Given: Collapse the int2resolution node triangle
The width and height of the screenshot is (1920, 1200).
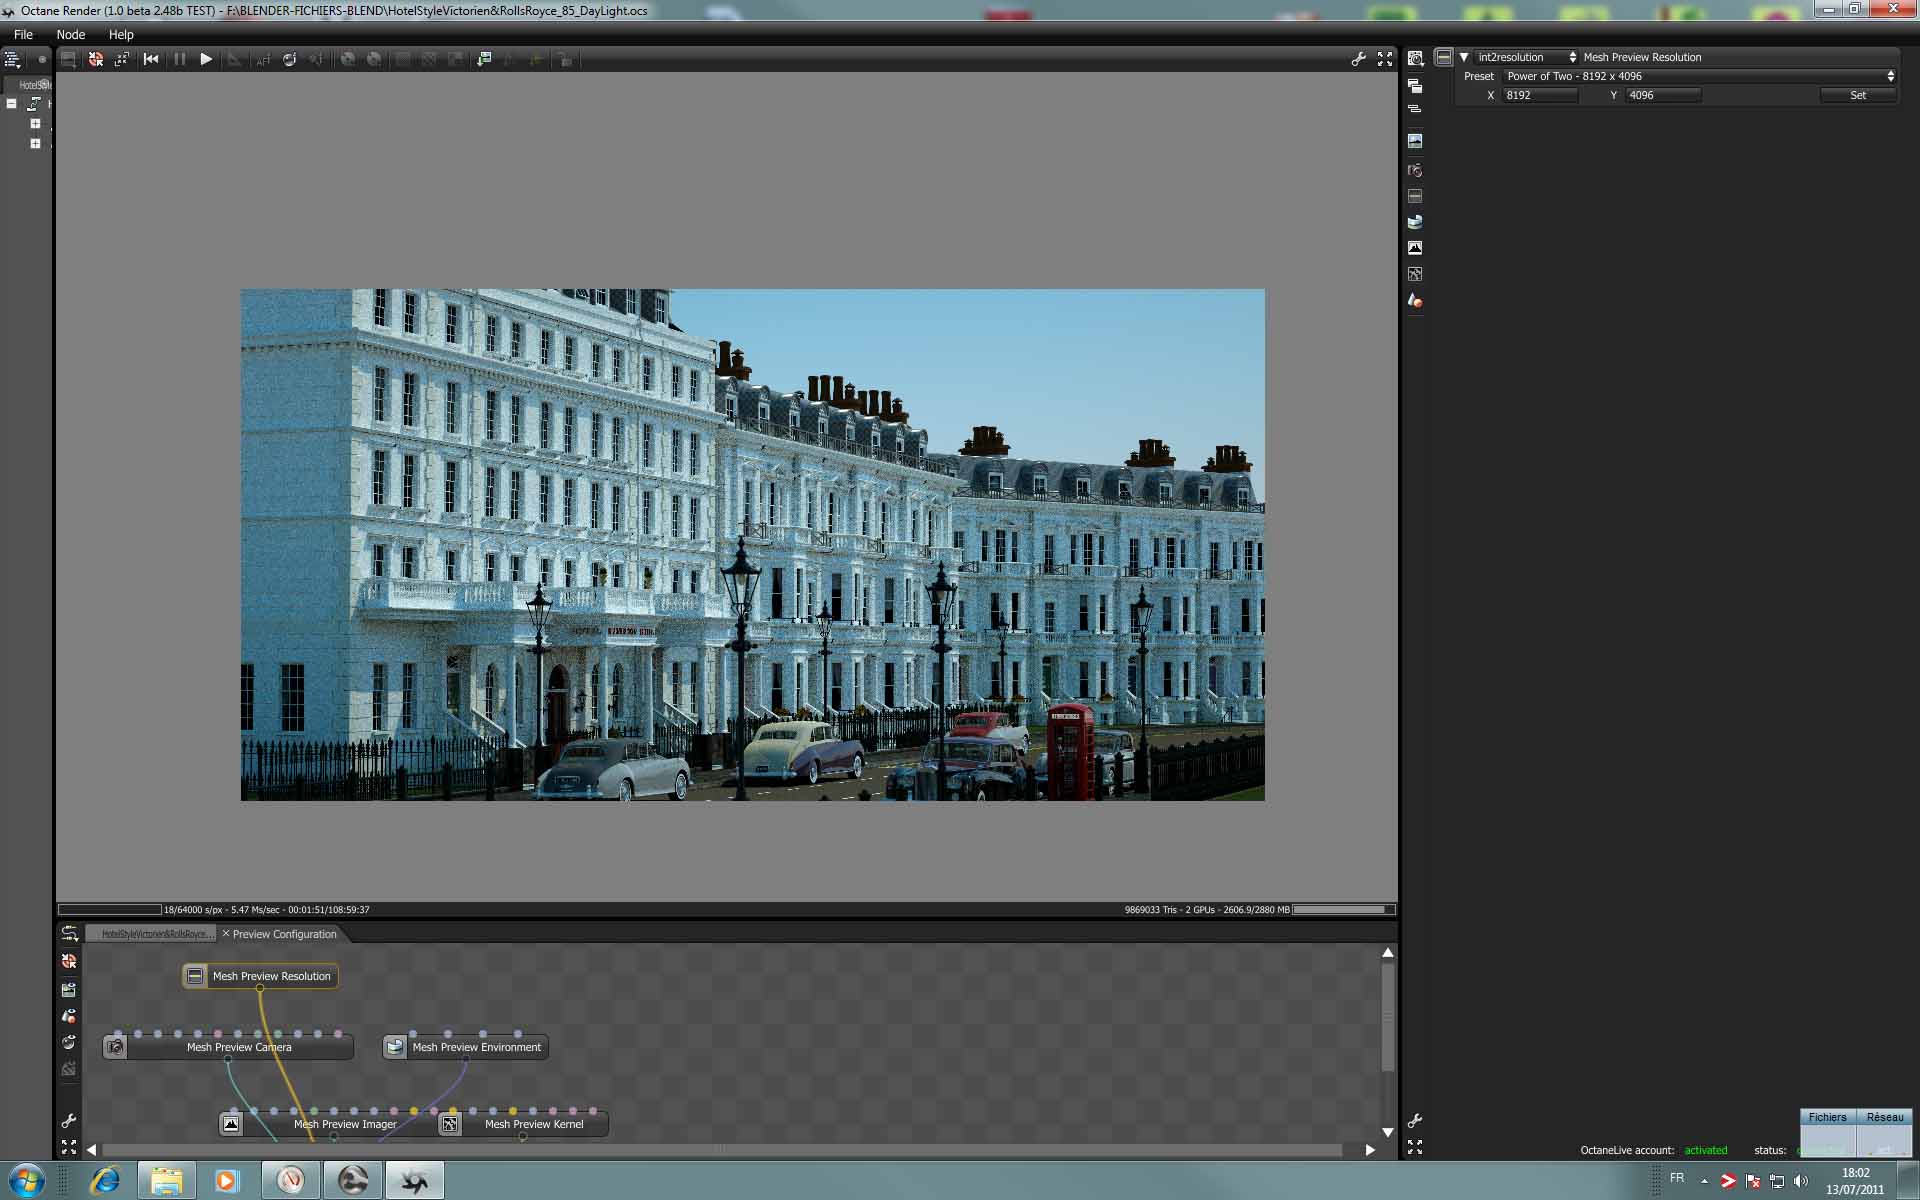Looking at the screenshot, I should 1464,58.
